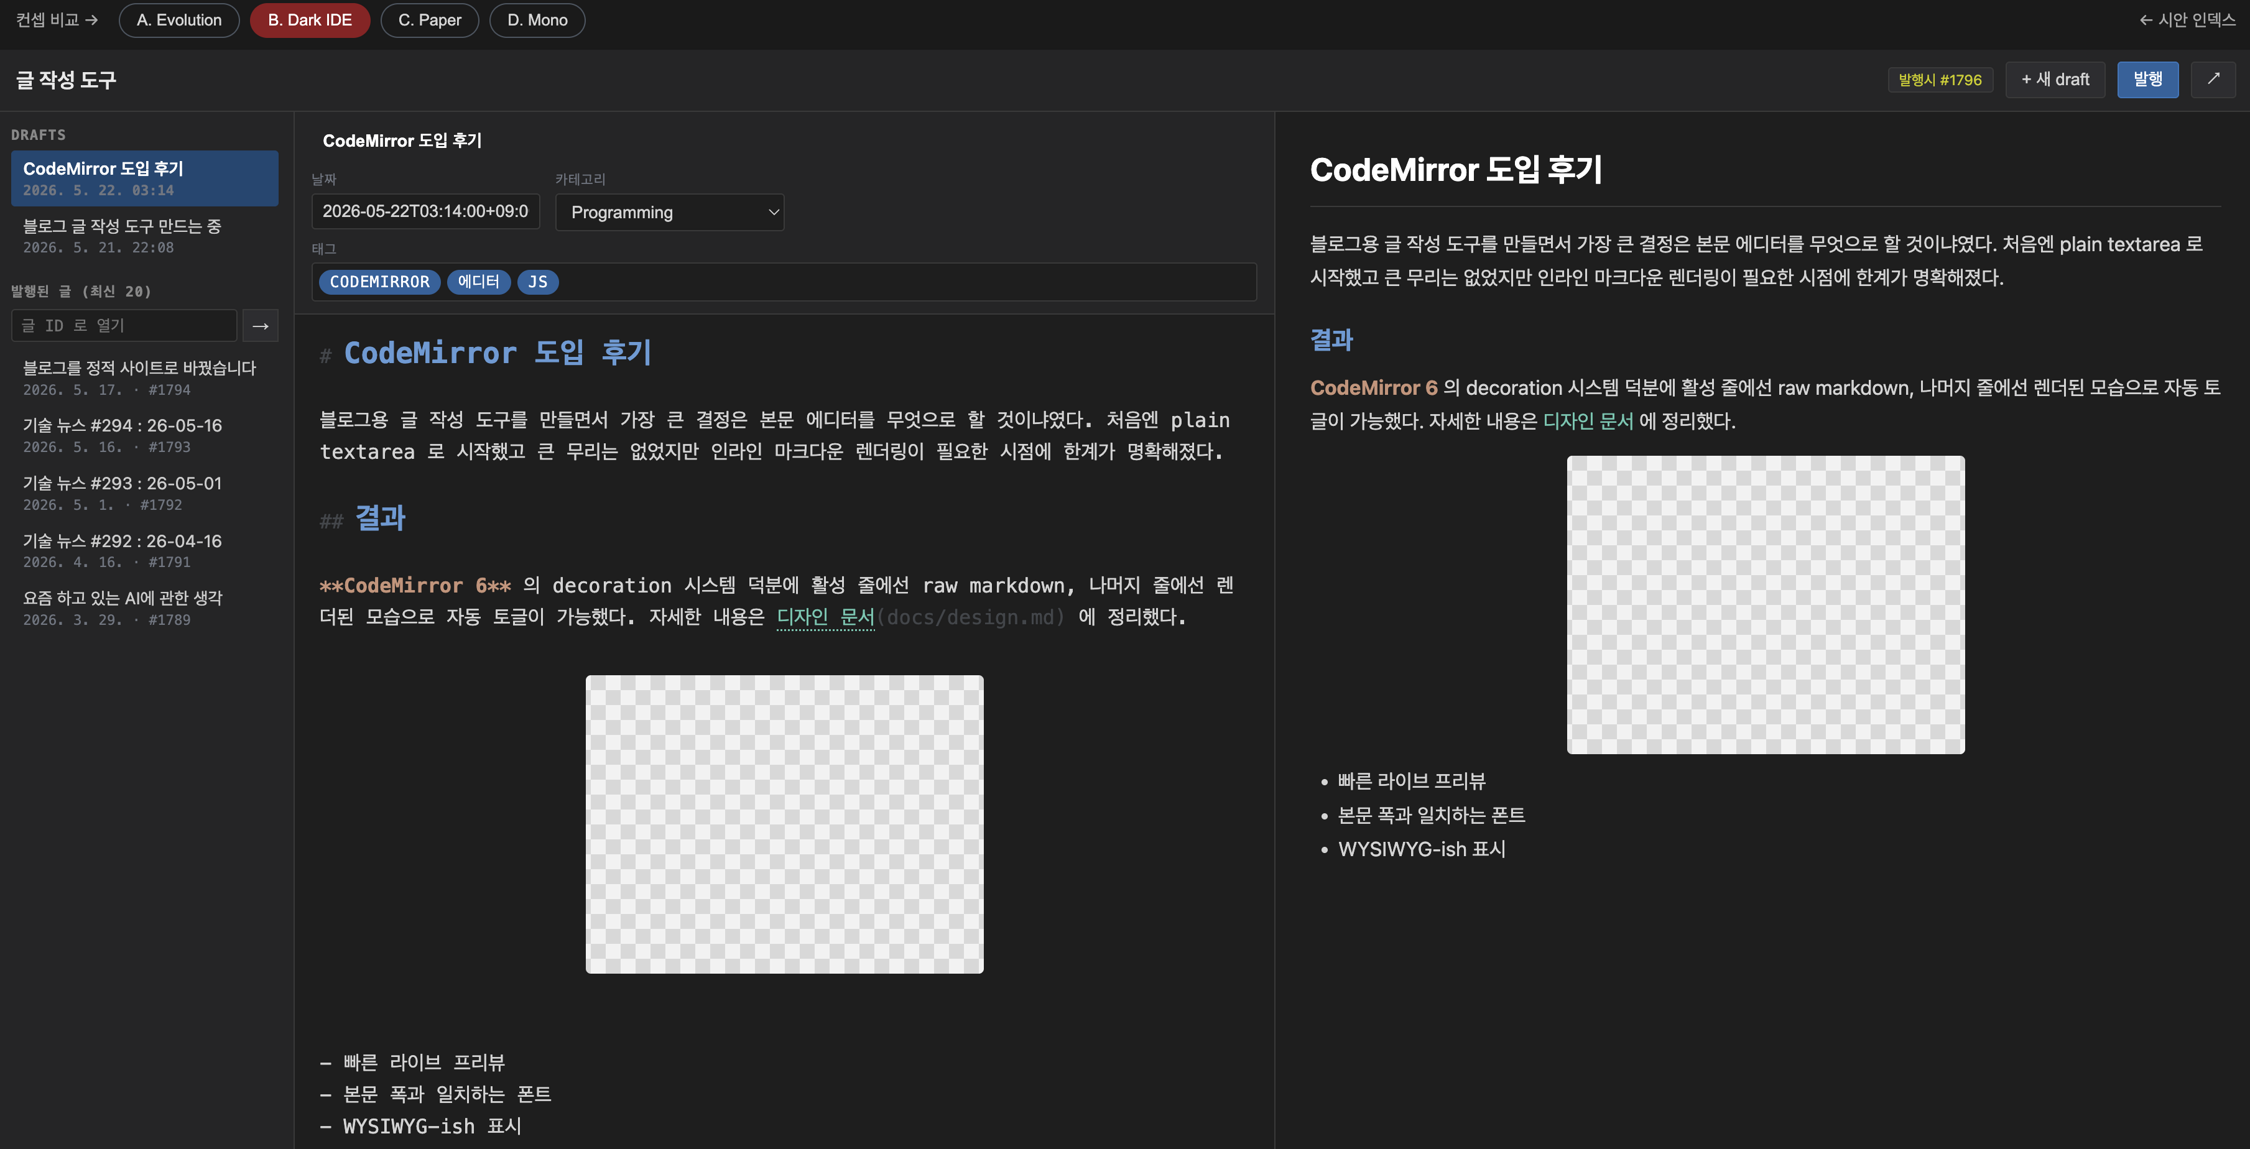Click the 발행시 #1796 badge
2250x1149 pixels.
coord(1940,80)
